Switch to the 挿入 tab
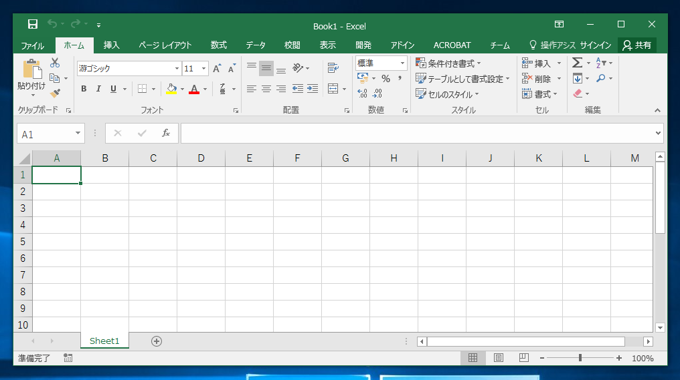The width and height of the screenshot is (680, 380). pyautogui.click(x=111, y=45)
